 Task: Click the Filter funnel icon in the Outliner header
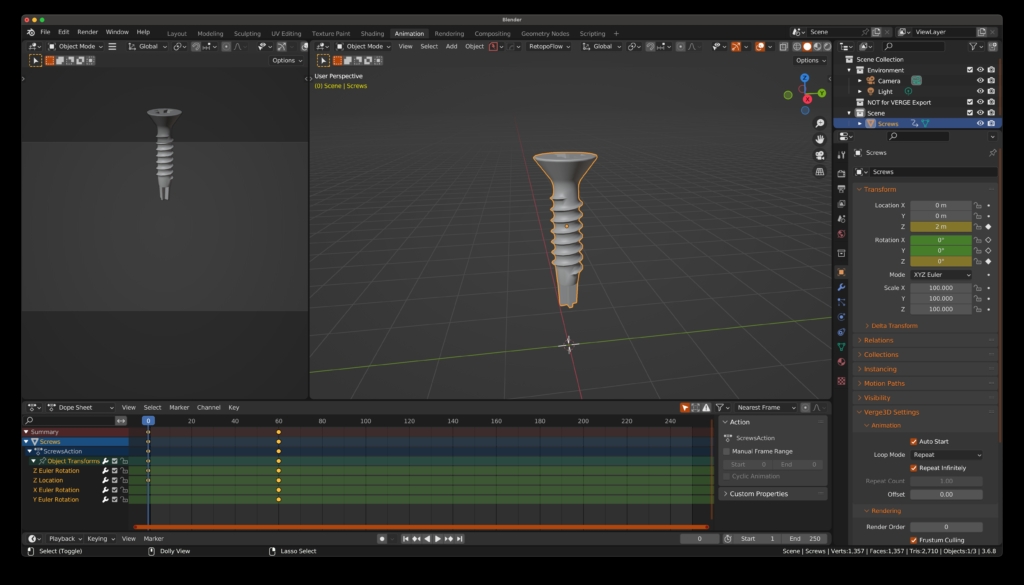click(x=973, y=47)
